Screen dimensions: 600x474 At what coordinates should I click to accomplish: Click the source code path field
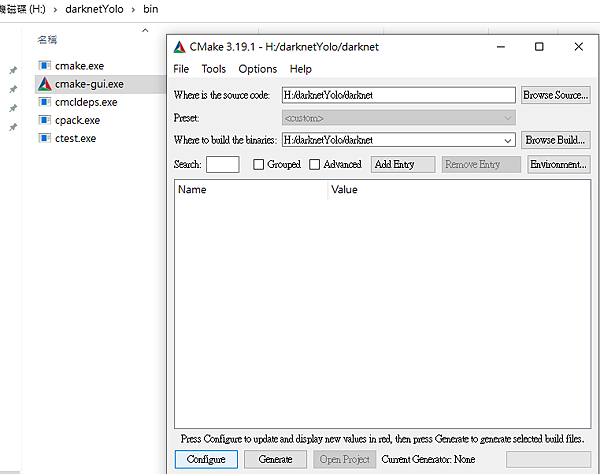(x=398, y=95)
